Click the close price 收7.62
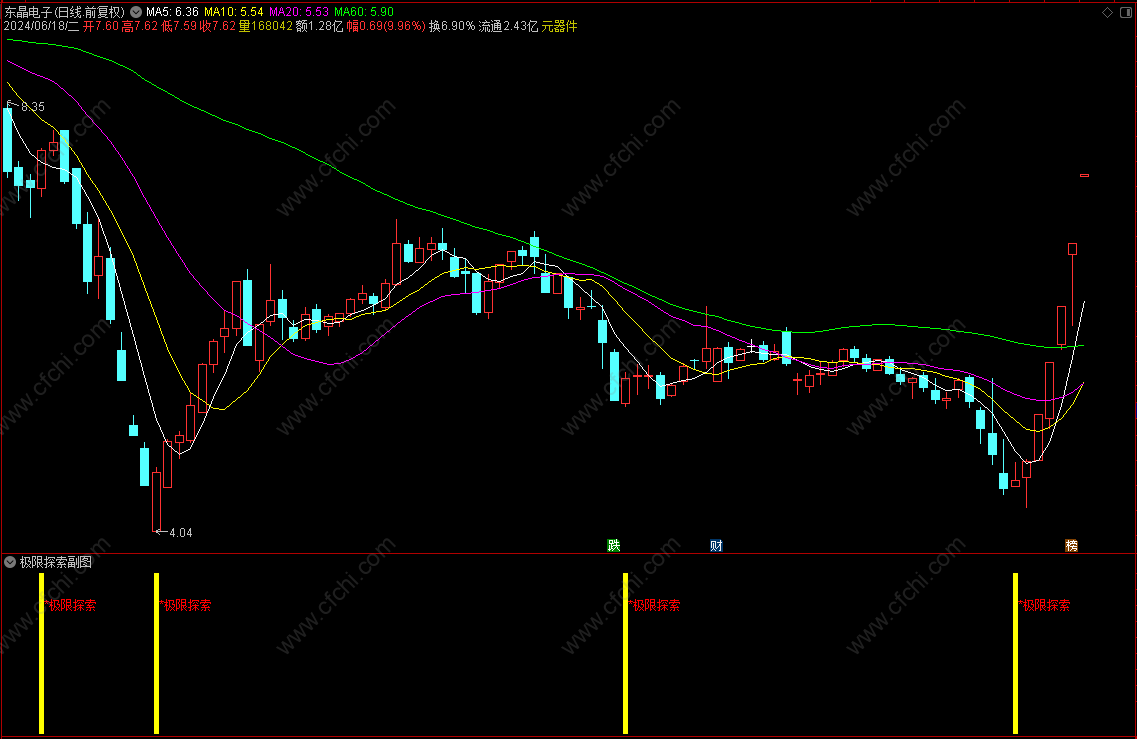This screenshot has width=1137, height=739. point(218,27)
